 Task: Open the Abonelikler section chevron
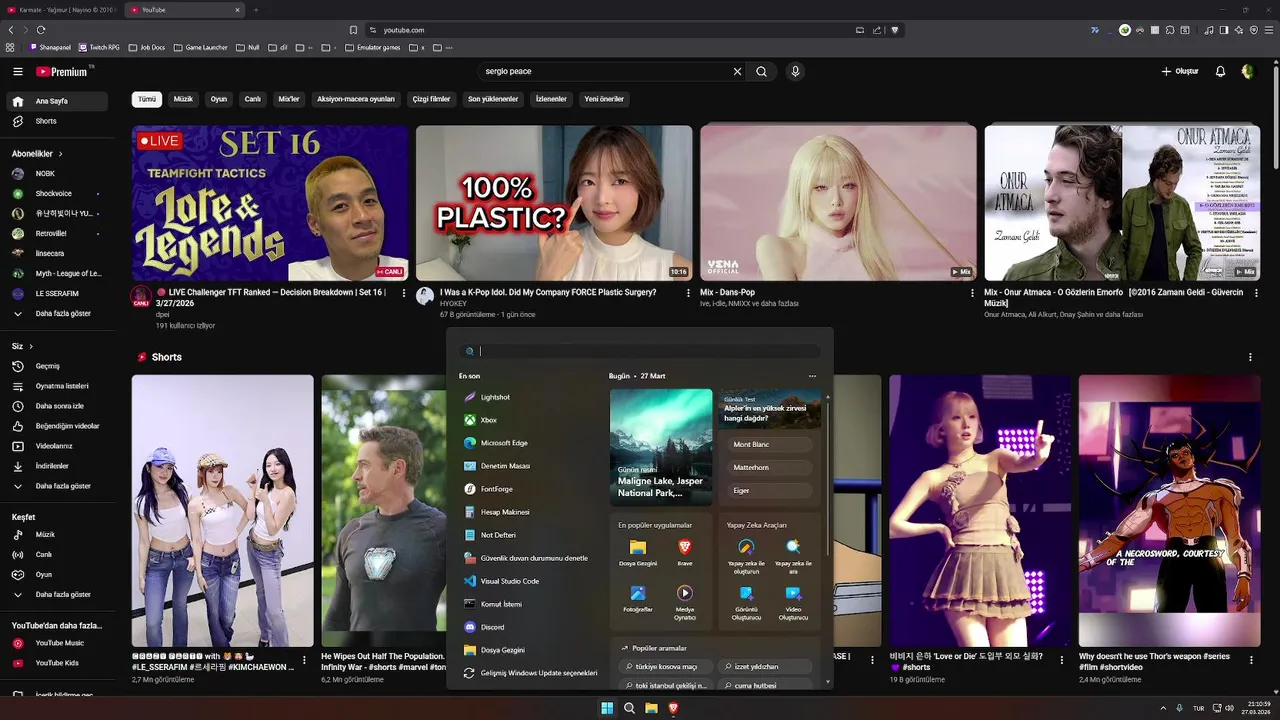pos(60,154)
